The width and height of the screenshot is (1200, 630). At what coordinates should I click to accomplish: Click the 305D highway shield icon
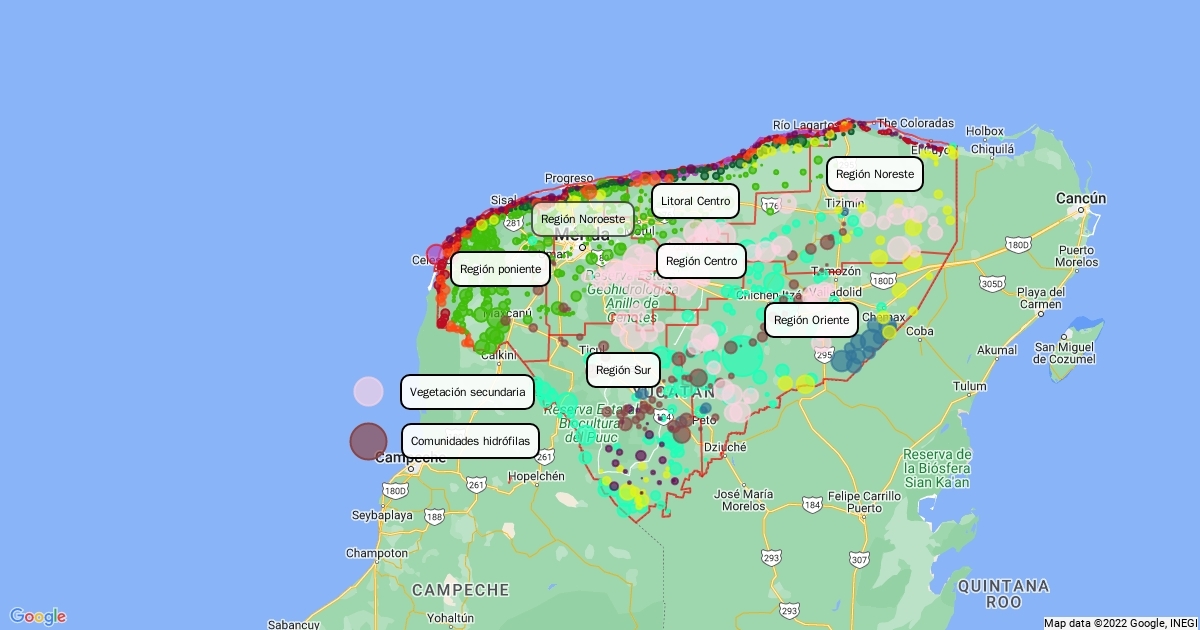coord(992,284)
